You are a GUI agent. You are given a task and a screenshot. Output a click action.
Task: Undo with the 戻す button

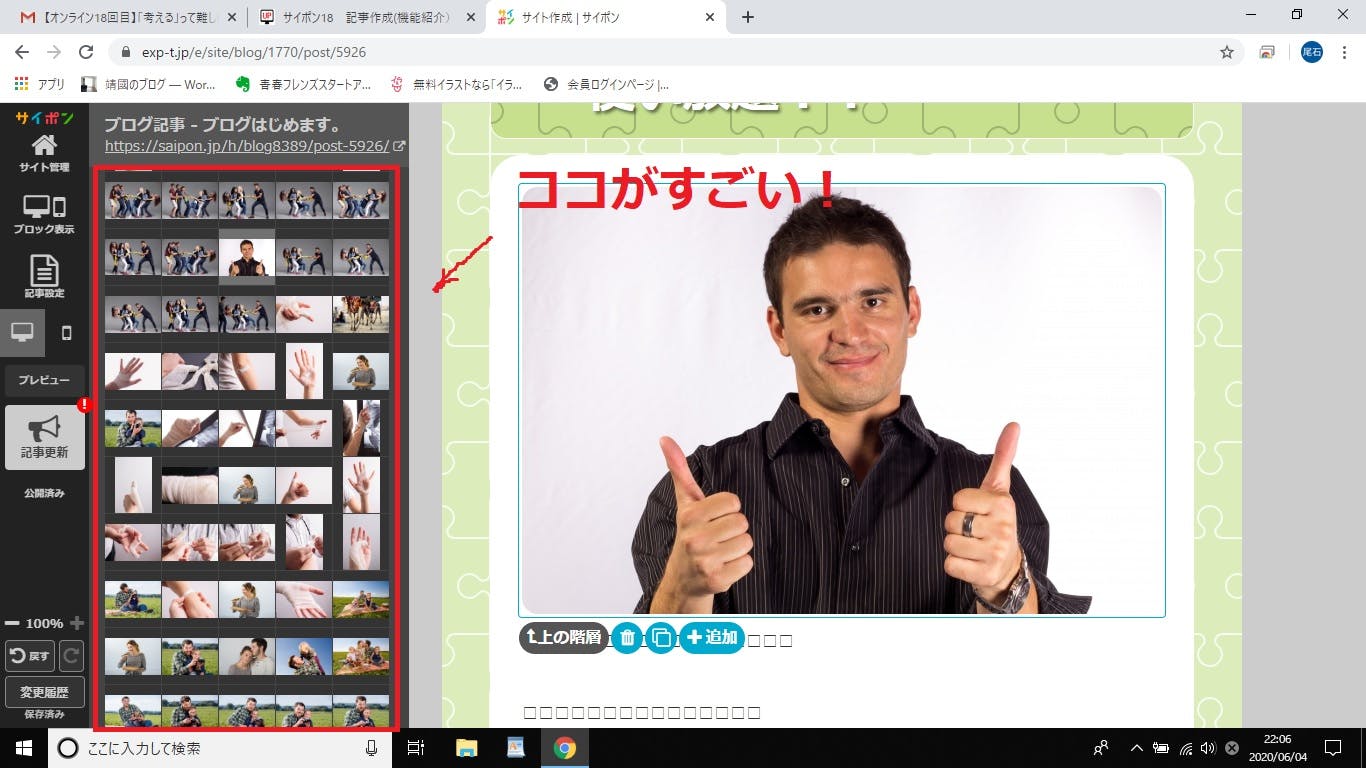30,656
